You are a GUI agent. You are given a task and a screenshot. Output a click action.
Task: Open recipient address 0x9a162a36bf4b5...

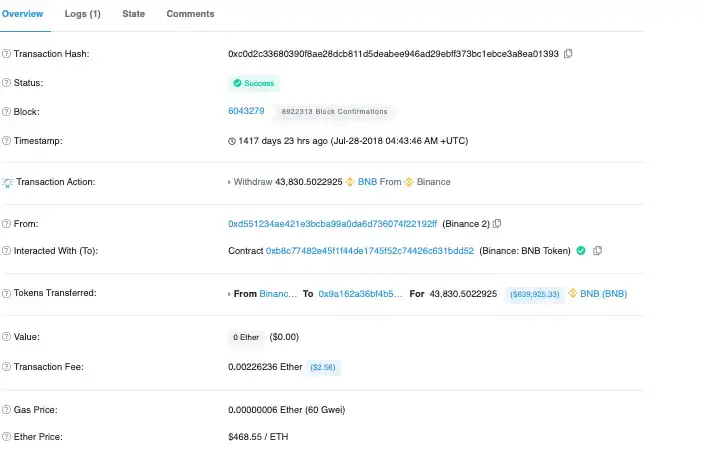(360, 294)
